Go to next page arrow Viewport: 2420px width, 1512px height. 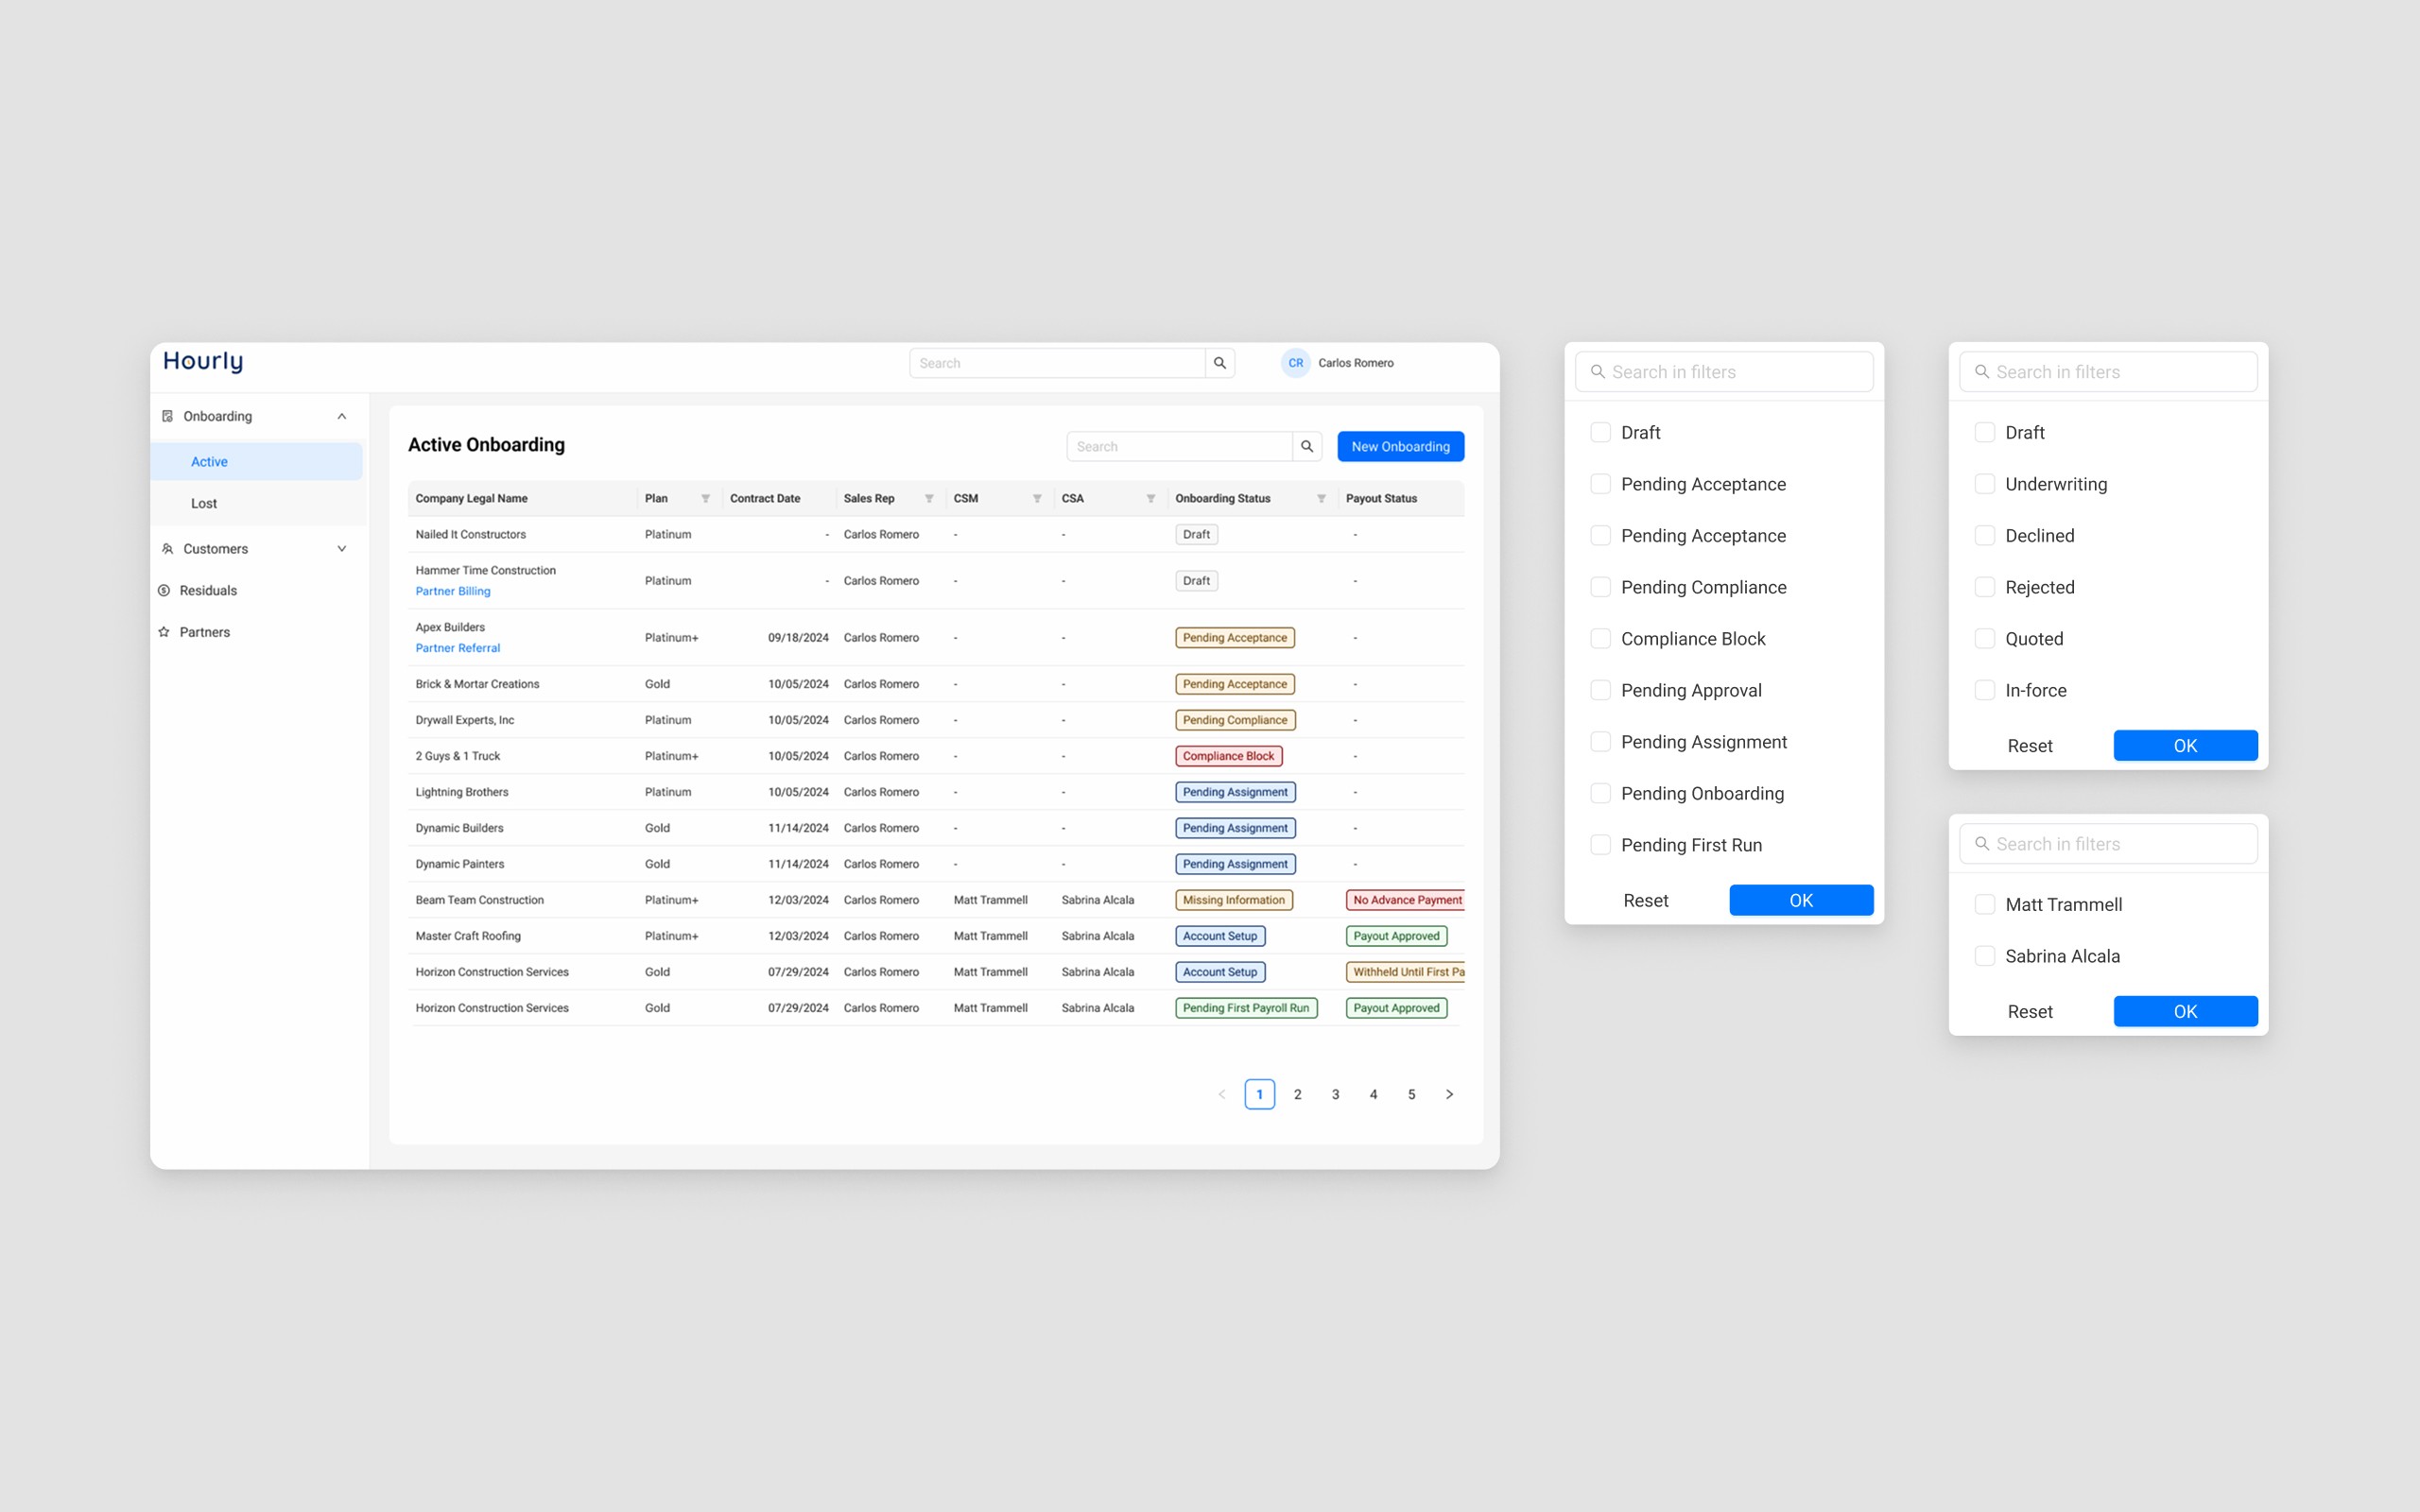click(x=1449, y=1094)
